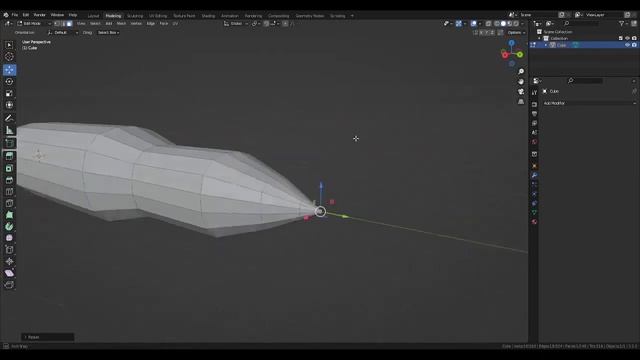Select the Select Box tool in toolbar
The height and width of the screenshot is (360, 640).
click(9, 45)
